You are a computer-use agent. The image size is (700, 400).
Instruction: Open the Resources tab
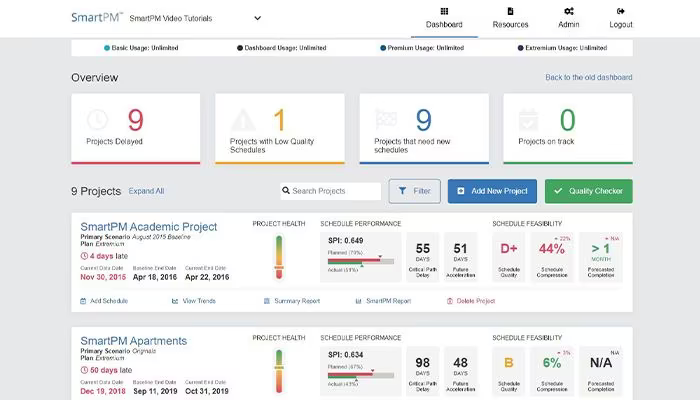coord(510,18)
